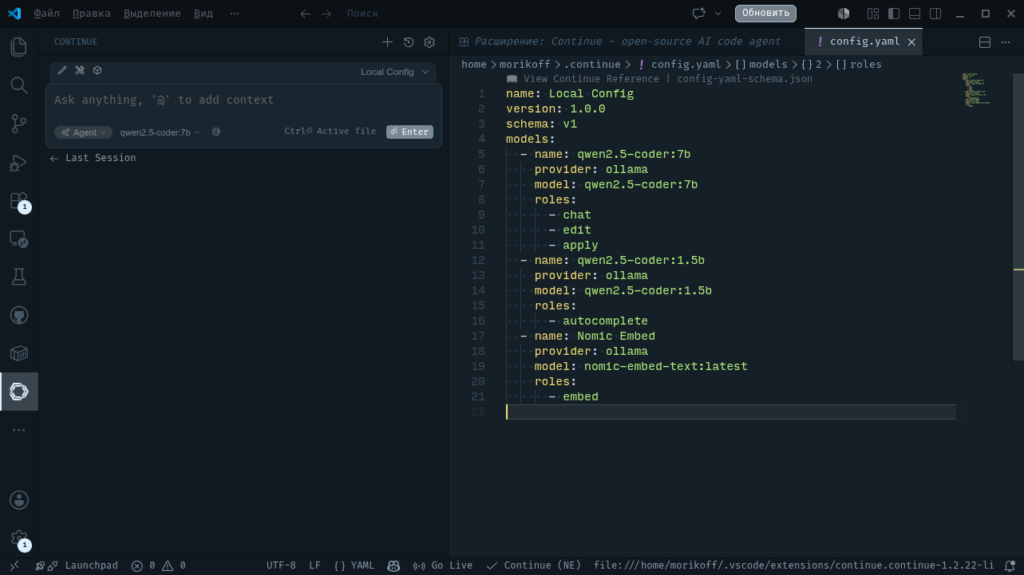The image size is (1024, 575).
Task: Click the round theme icon in the title bar
Action: (x=844, y=13)
